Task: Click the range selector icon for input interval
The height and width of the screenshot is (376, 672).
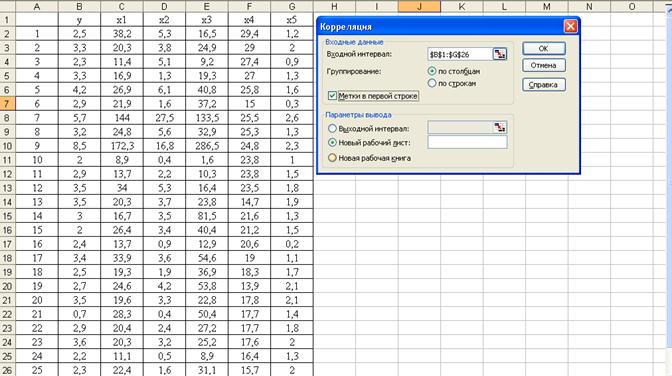Action: [500, 54]
